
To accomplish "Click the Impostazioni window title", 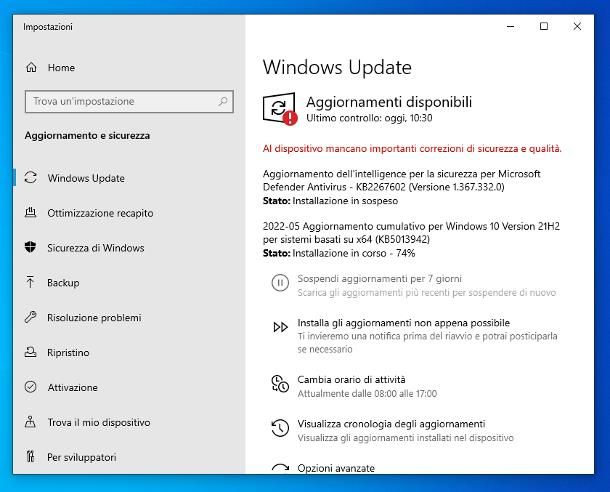I will click(47, 27).
